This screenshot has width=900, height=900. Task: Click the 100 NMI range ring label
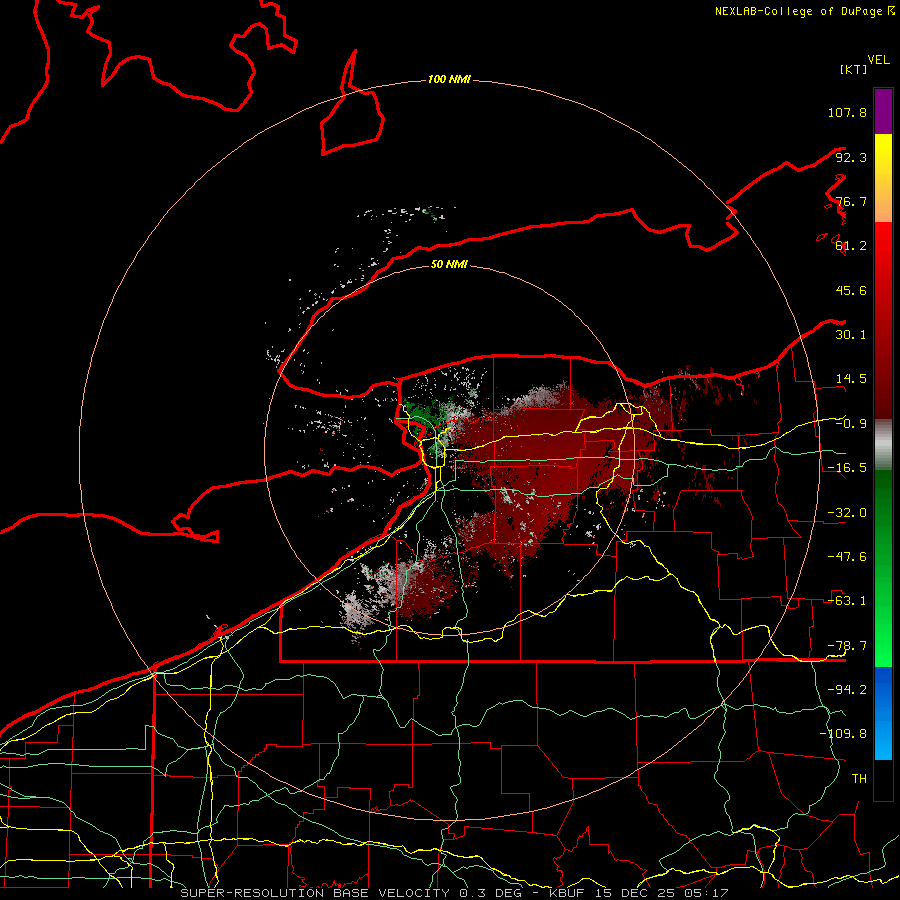[449, 79]
